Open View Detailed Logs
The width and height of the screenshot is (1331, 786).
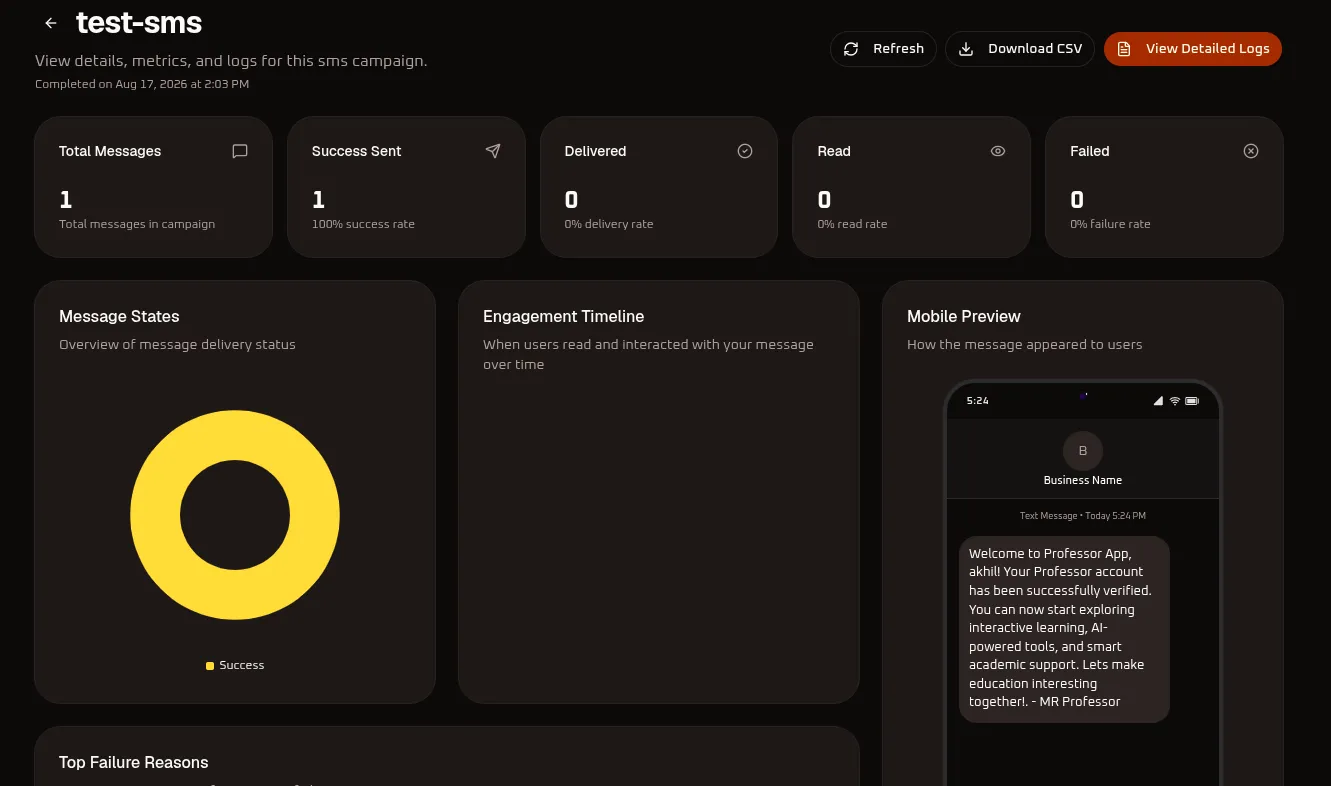(1193, 49)
